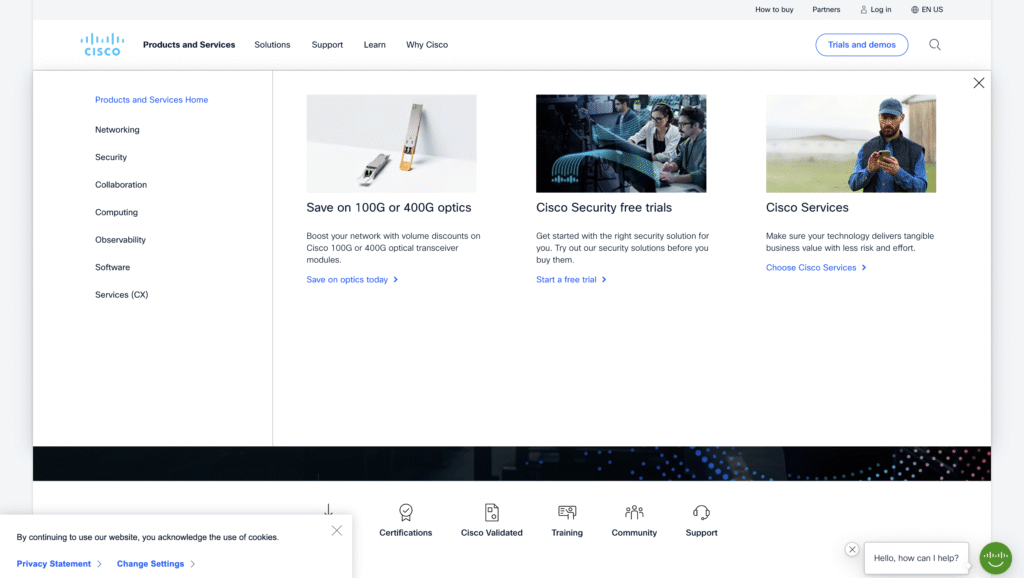Dismiss the cookie notice banner
1024x578 pixels.
(336, 531)
